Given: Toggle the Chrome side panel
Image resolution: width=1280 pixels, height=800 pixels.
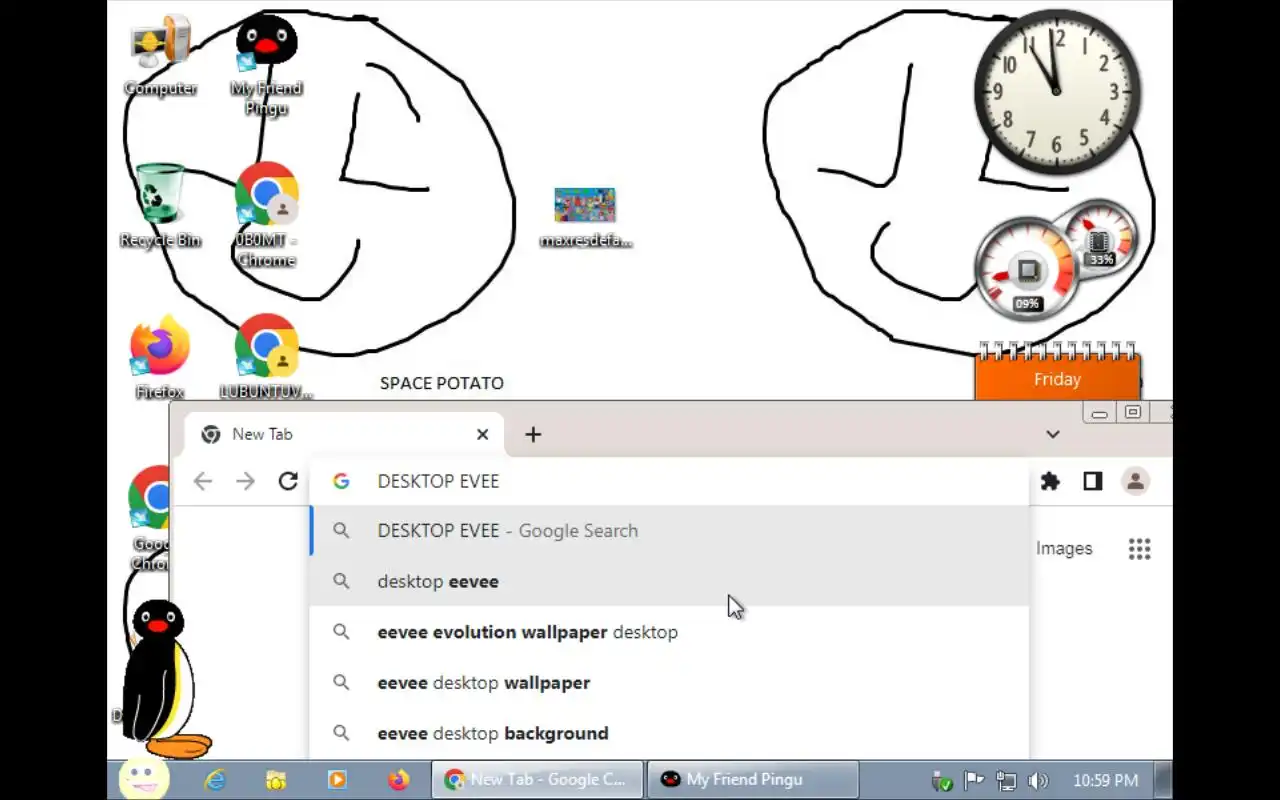Looking at the screenshot, I should [x=1092, y=481].
